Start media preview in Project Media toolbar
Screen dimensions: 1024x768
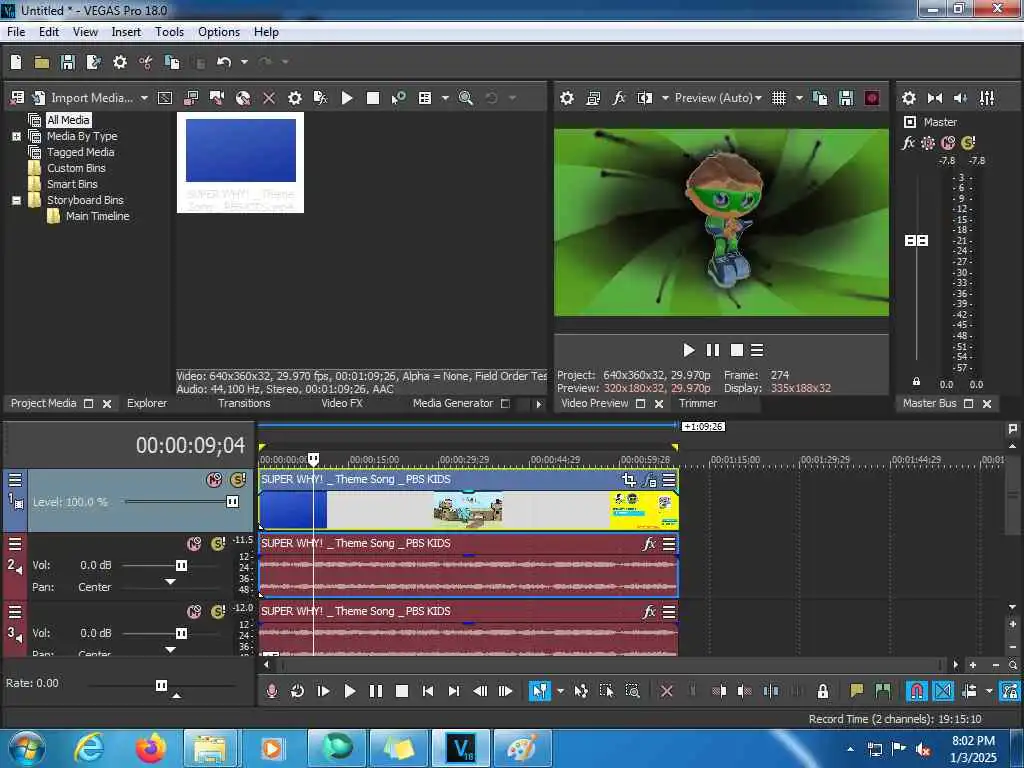coord(347,98)
